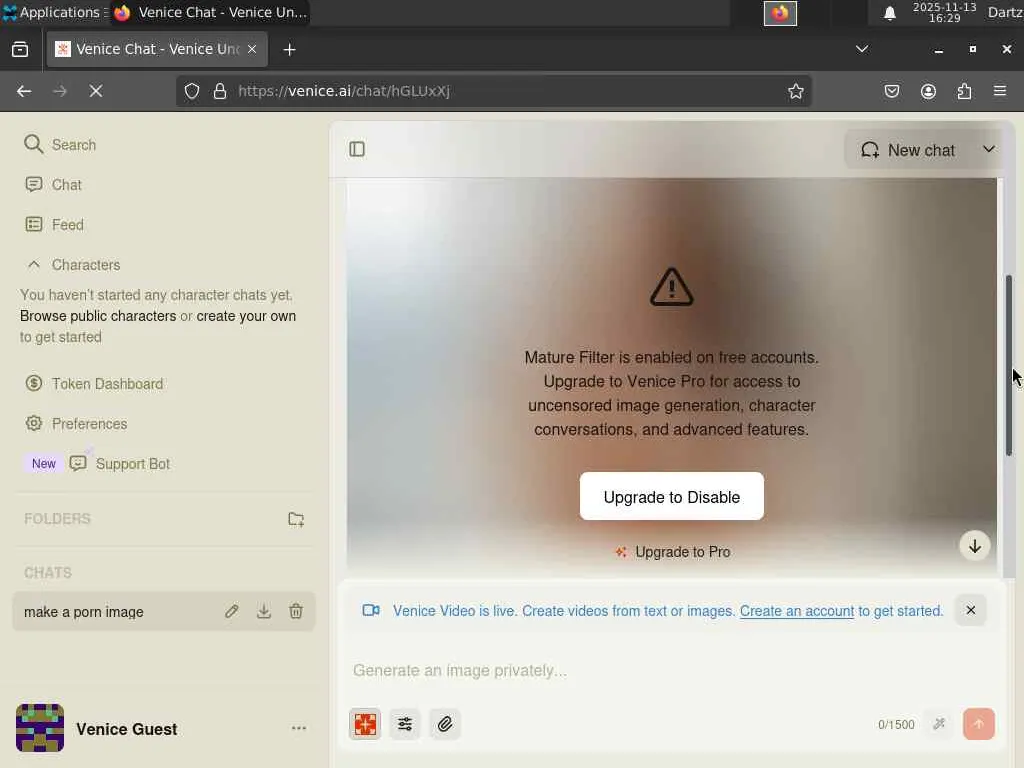Expand the New chat dropdown arrow
Viewport: 1024px width, 768px height.
pyautogui.click(x=989, y=150)
